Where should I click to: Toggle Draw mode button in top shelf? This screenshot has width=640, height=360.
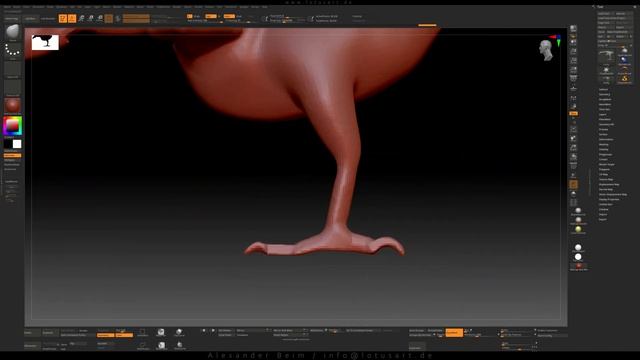[72, 18]
